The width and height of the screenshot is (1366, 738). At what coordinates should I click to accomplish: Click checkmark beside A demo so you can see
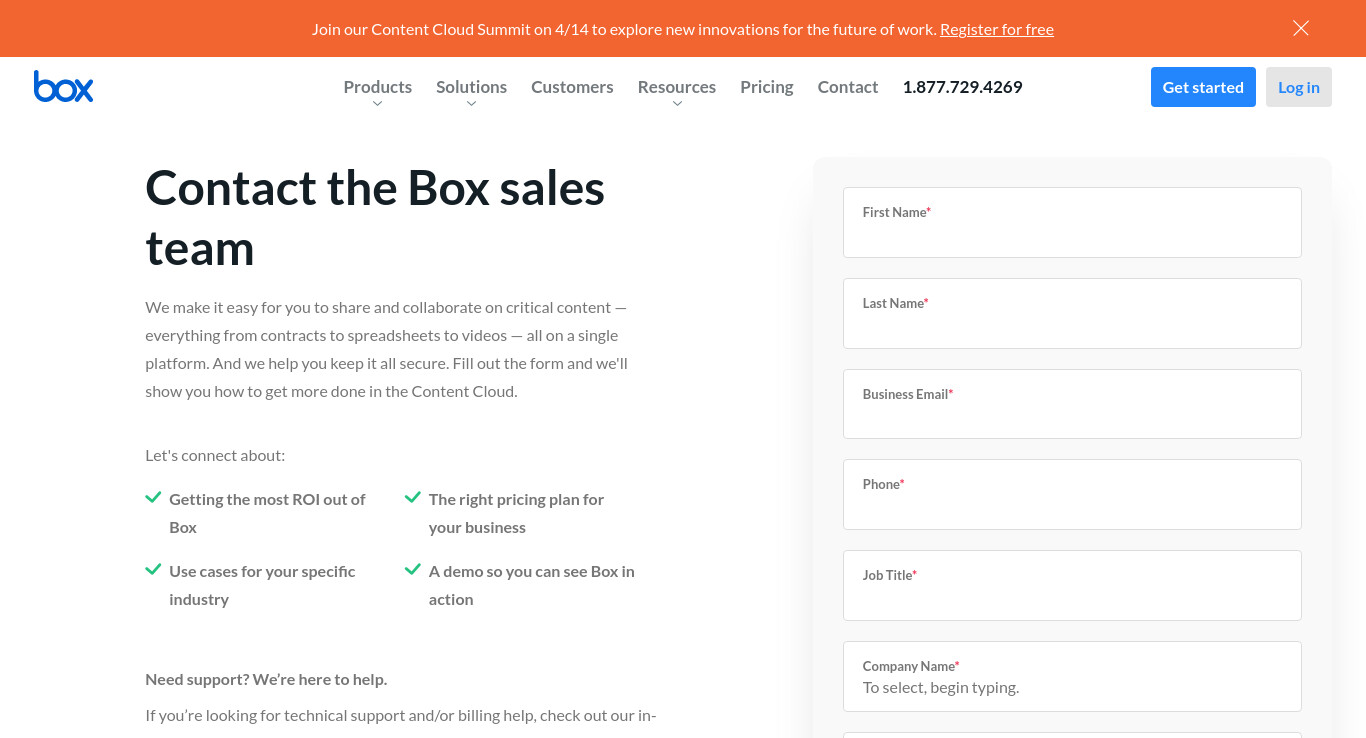pos(412,569)
